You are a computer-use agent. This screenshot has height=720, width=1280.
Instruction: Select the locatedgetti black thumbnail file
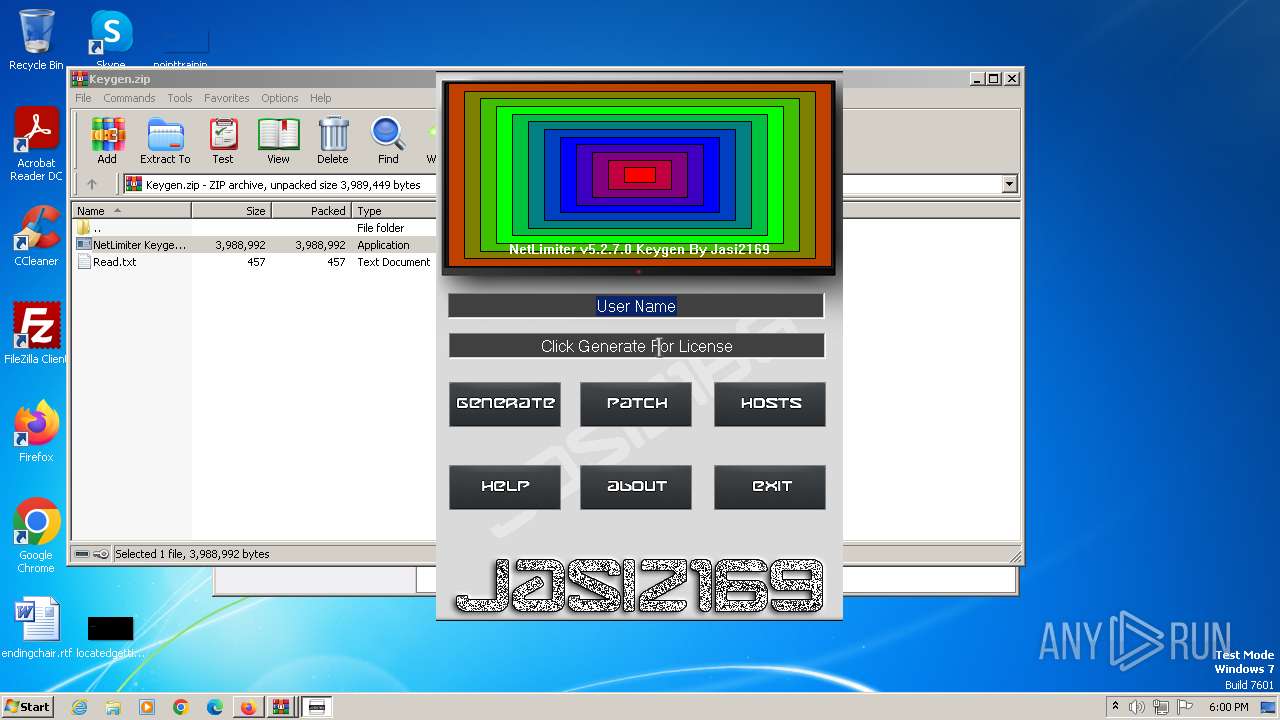point(110,636)
